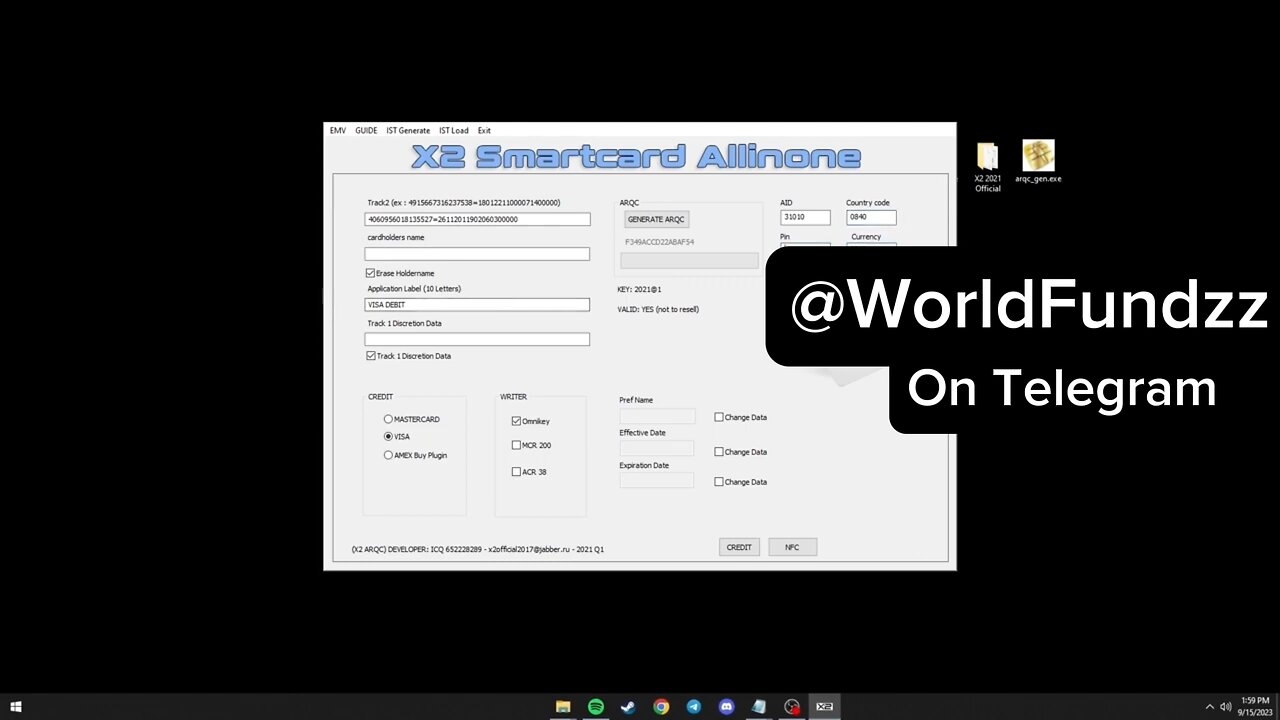1280x720 pixels.
Task: Click the NFC button
Action: 792,547
